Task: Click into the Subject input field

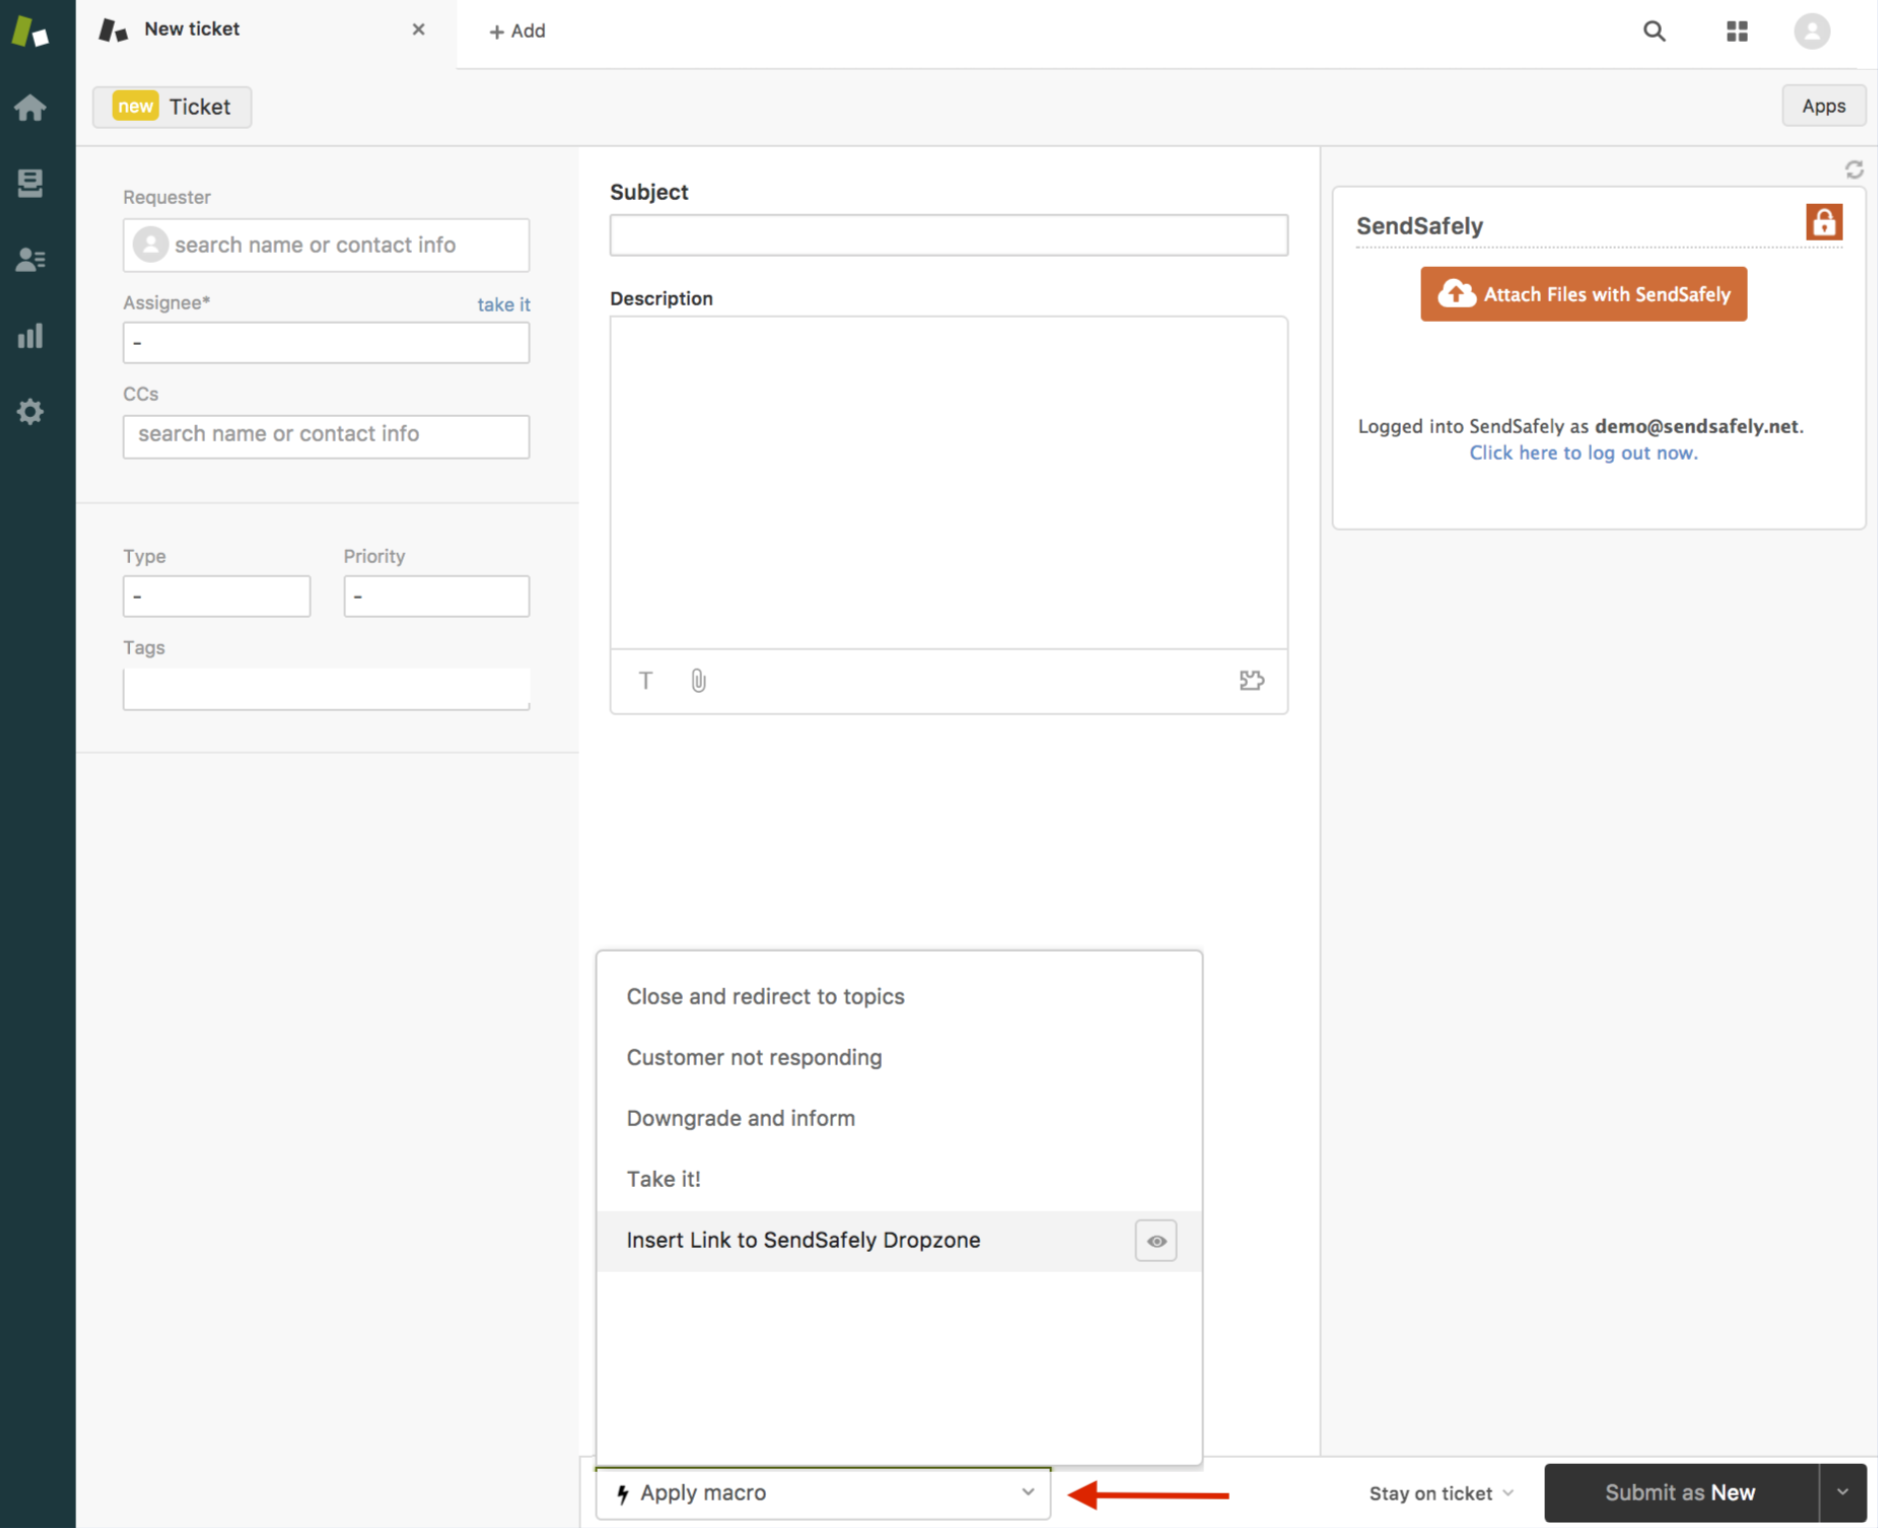Action: pyautogui.click(x=948, y=235)
